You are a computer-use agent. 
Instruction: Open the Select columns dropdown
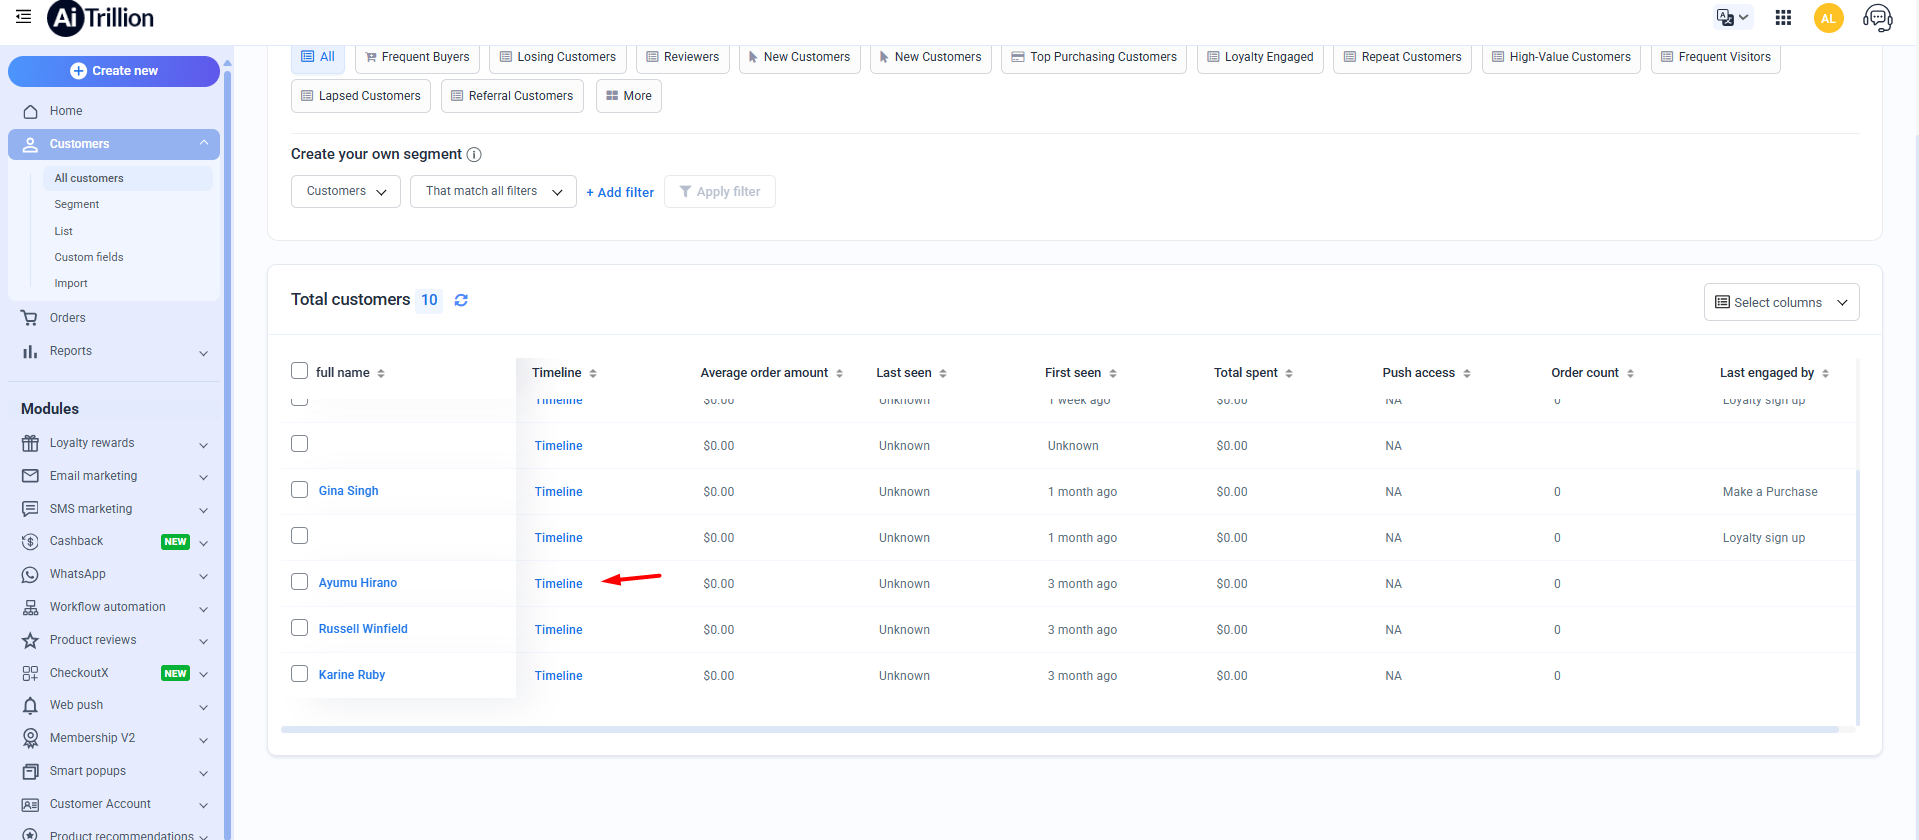(1781, 302)
